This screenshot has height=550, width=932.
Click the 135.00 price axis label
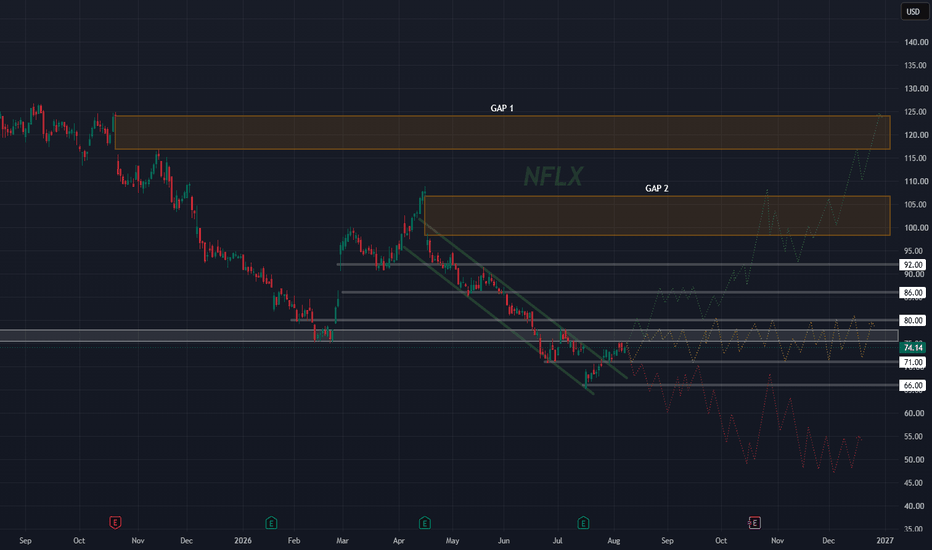tap(916, 65)
